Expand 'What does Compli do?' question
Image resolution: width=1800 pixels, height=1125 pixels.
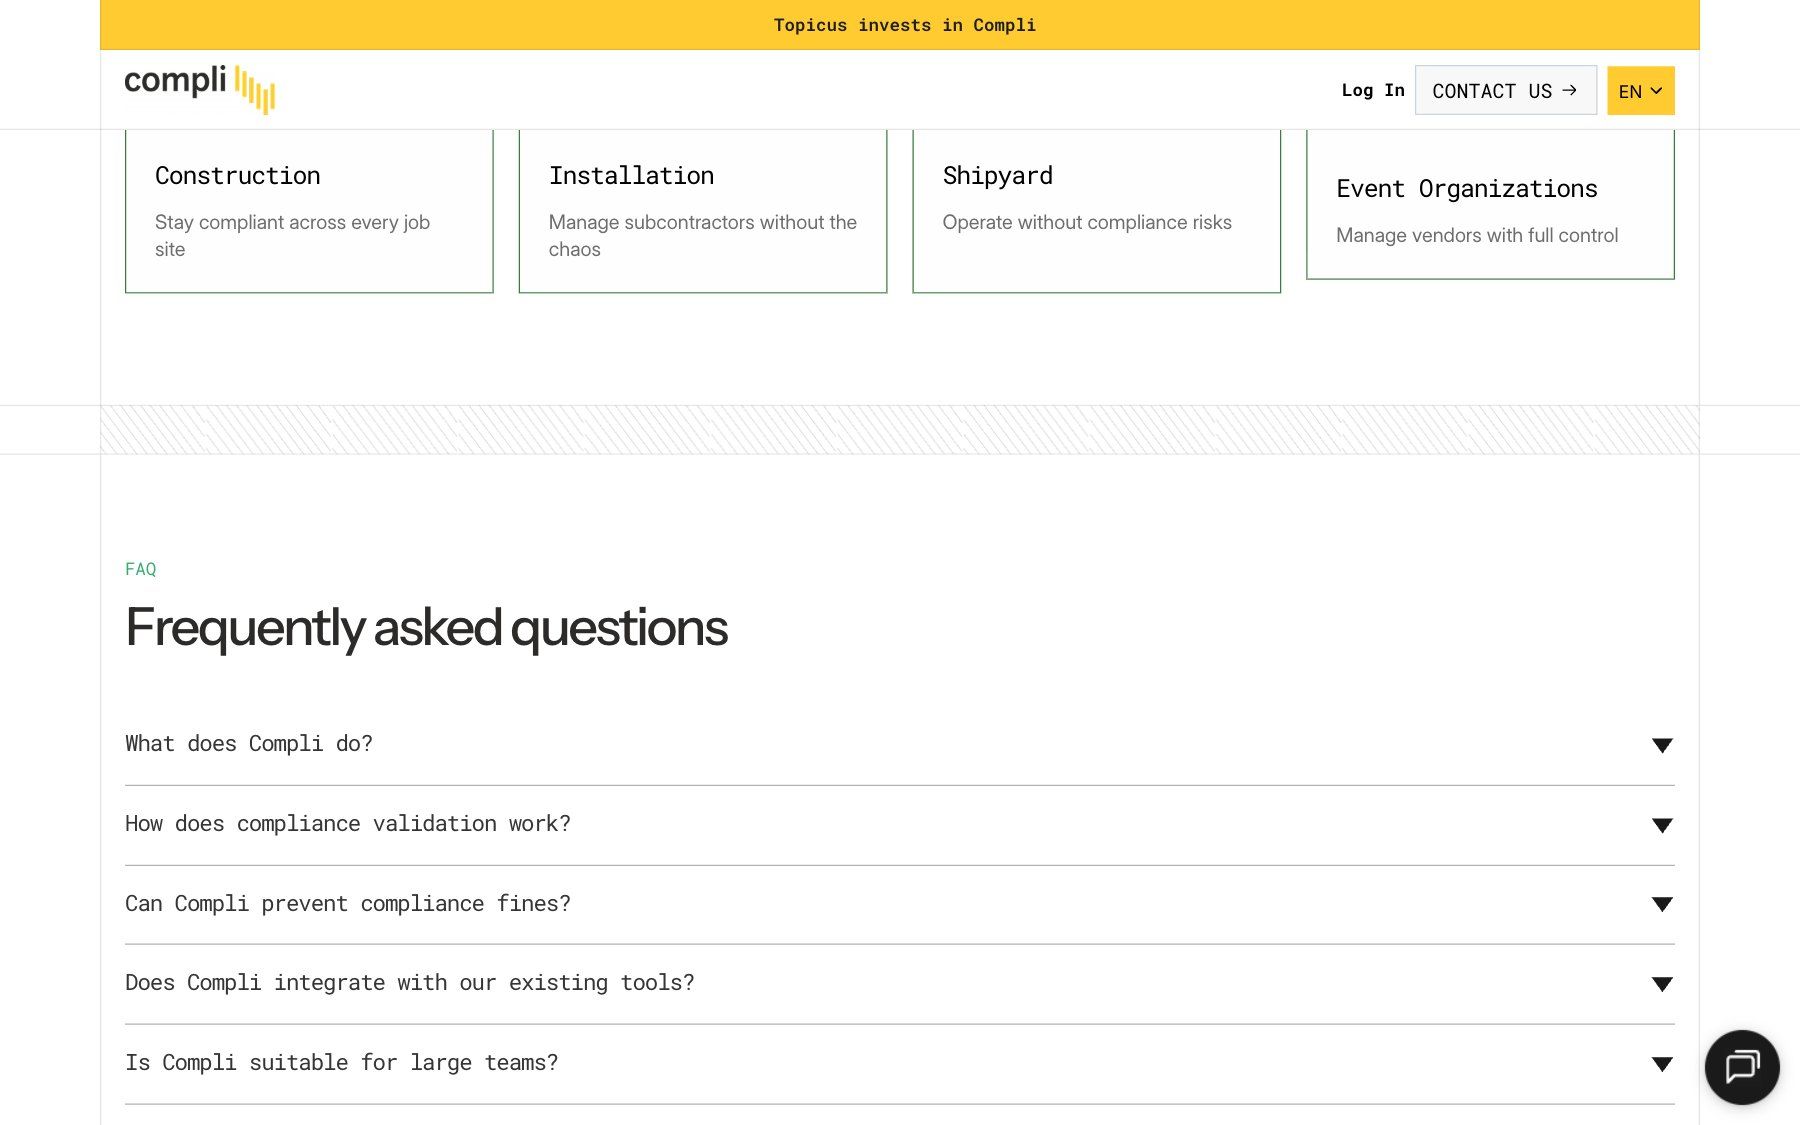(x=899, y=745)
